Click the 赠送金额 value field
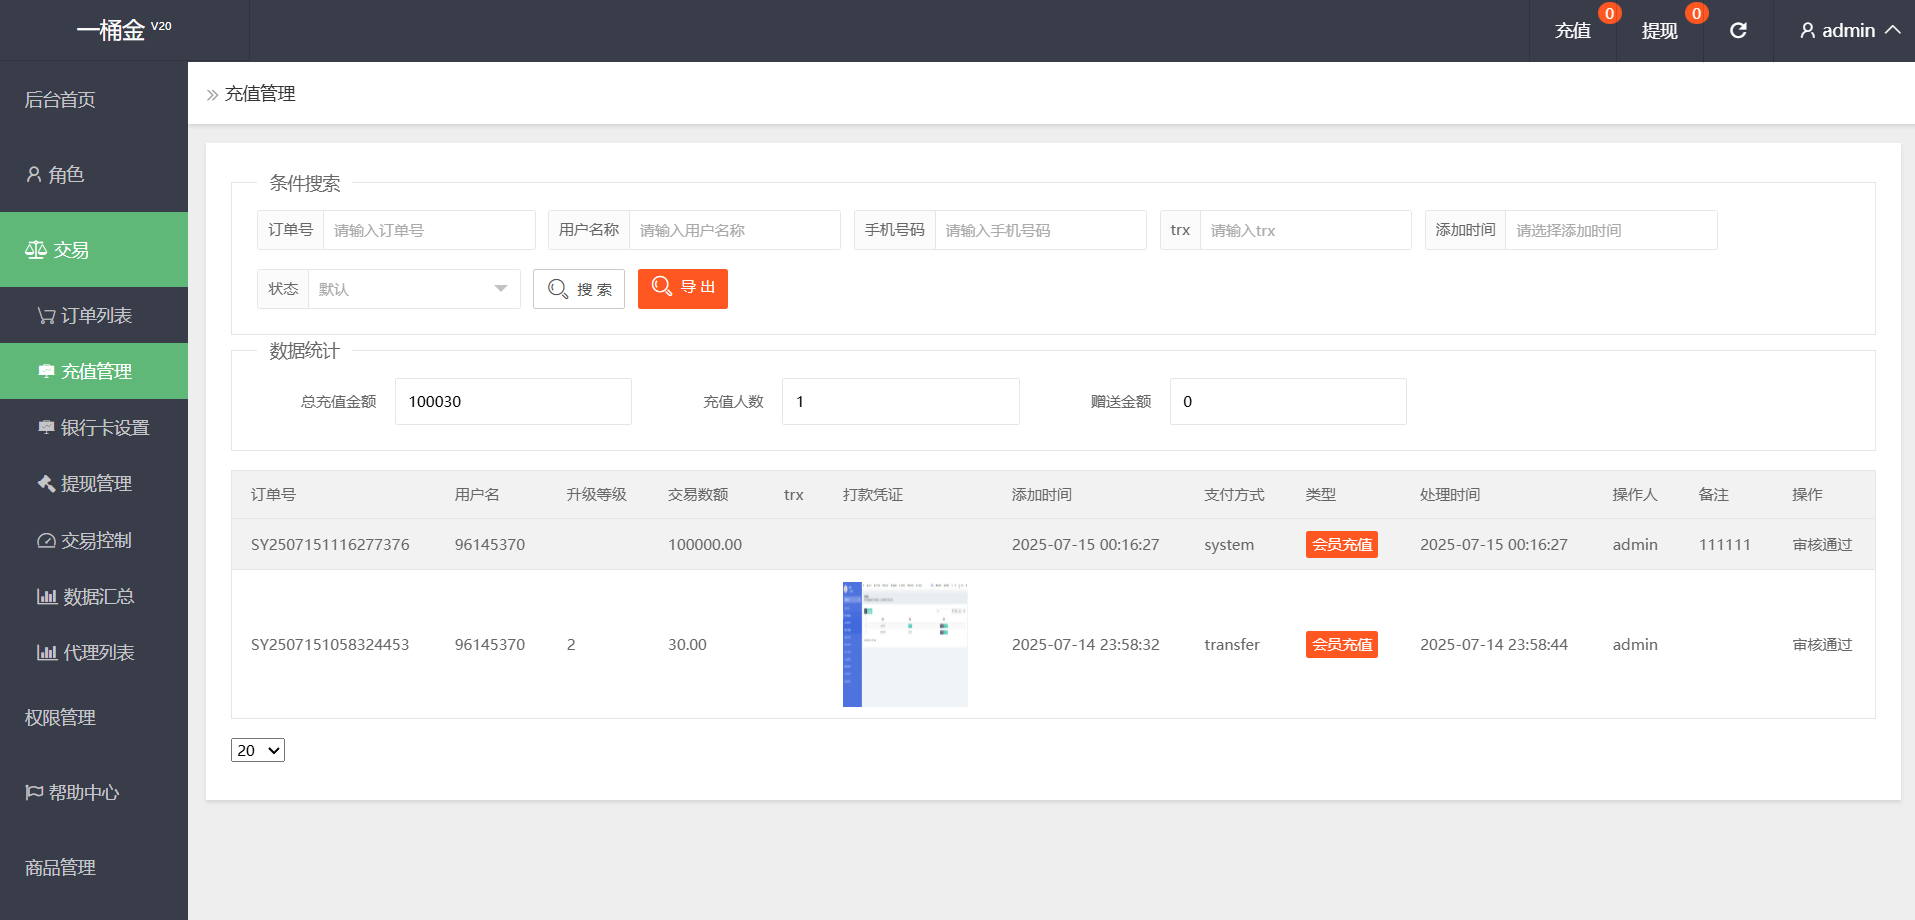Image resolution: width=1915 pixels, height=920 pixels. pos(1288,401)
